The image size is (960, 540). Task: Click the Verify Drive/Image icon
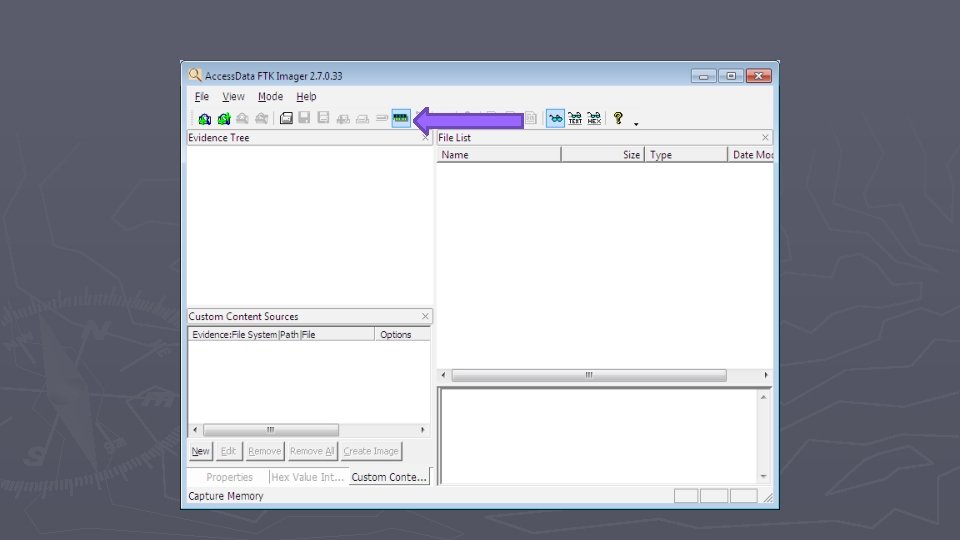381,118
